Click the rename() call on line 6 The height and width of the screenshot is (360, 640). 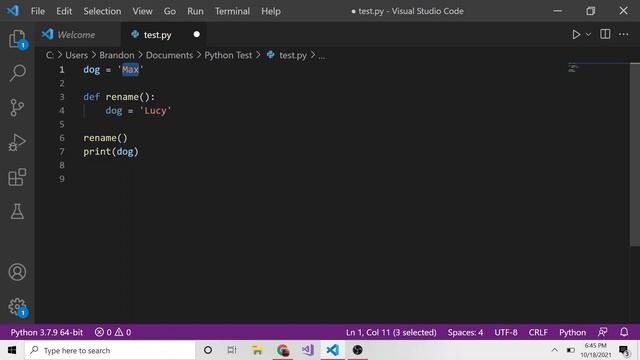click(x=105, y=138)
